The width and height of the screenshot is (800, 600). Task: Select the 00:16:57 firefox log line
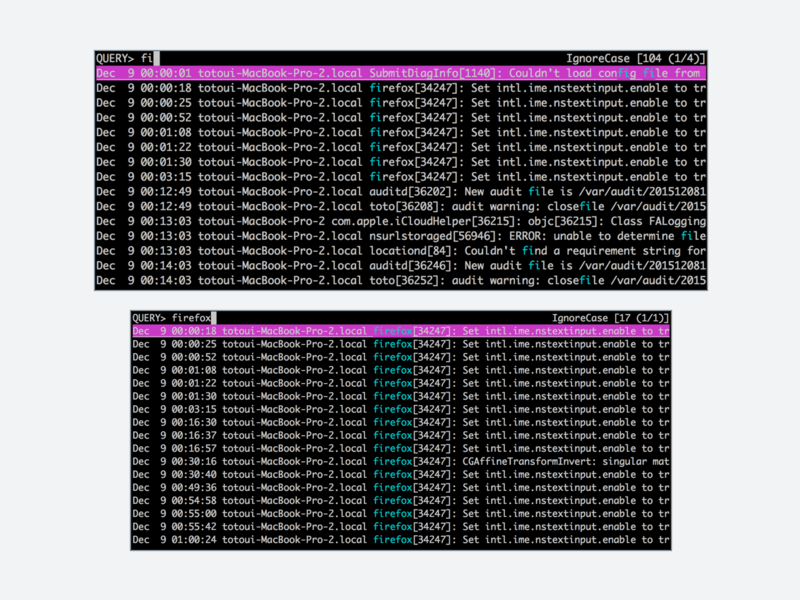pyautogui.click(x=401, y=448)
